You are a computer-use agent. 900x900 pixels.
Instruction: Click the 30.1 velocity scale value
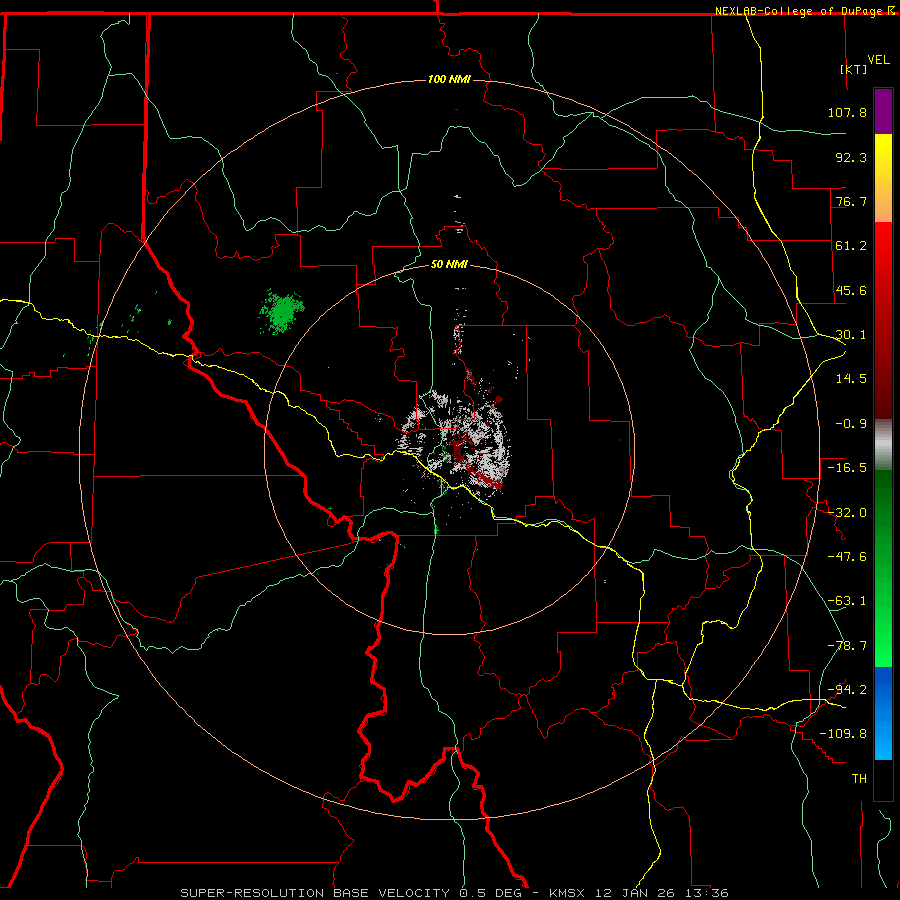851,335
